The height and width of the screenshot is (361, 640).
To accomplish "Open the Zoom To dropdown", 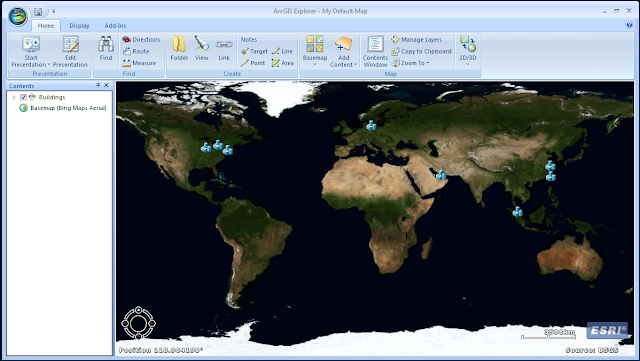I will click(x=411, y=63).
